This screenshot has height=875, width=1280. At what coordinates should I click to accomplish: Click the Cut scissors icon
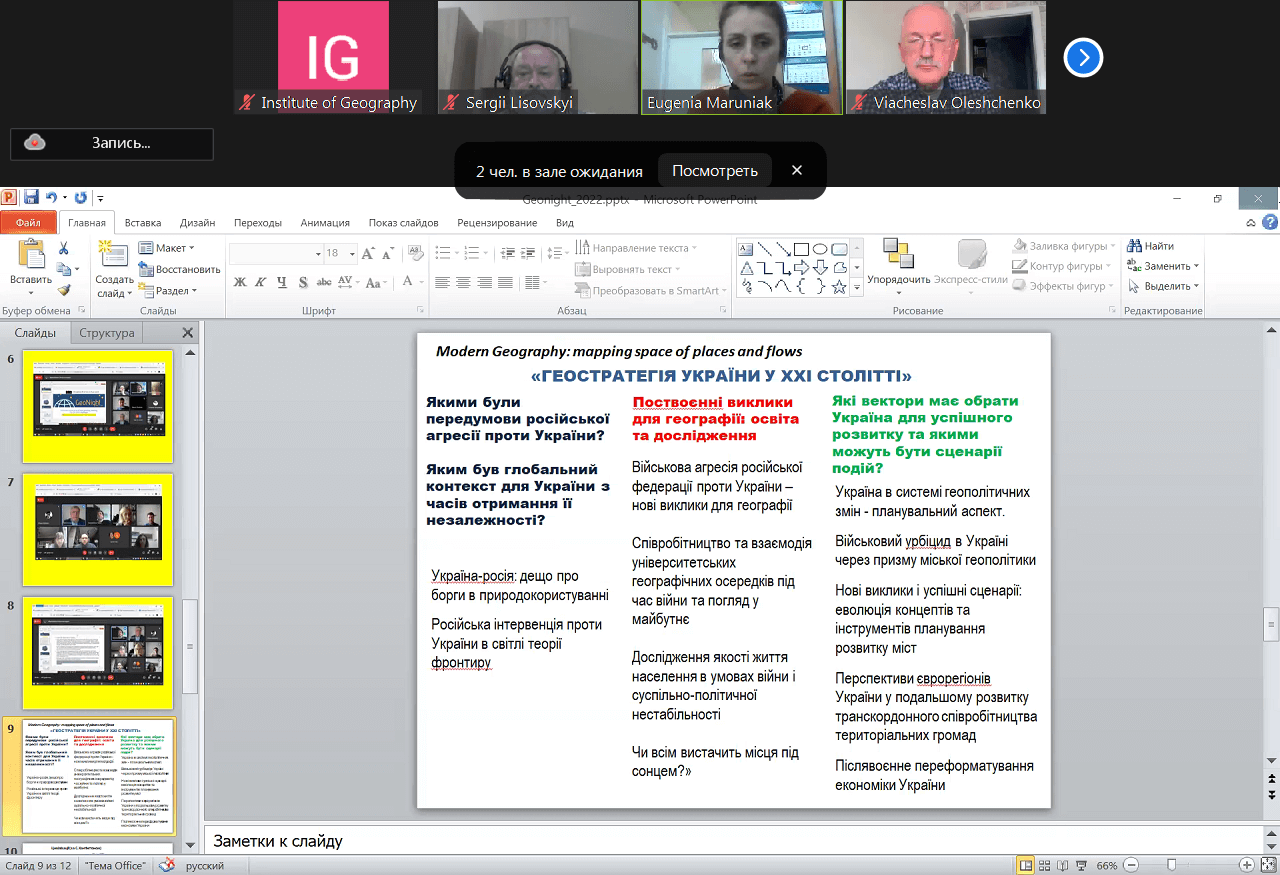coord(64,248)
